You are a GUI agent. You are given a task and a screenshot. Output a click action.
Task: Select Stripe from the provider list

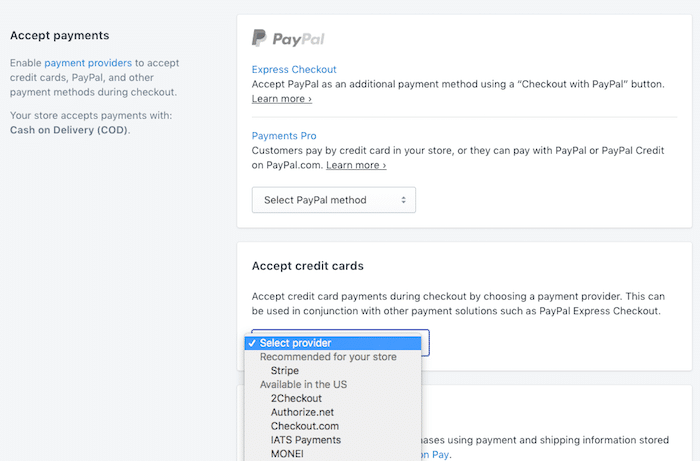pyautogui.click(x=284, y=371)
